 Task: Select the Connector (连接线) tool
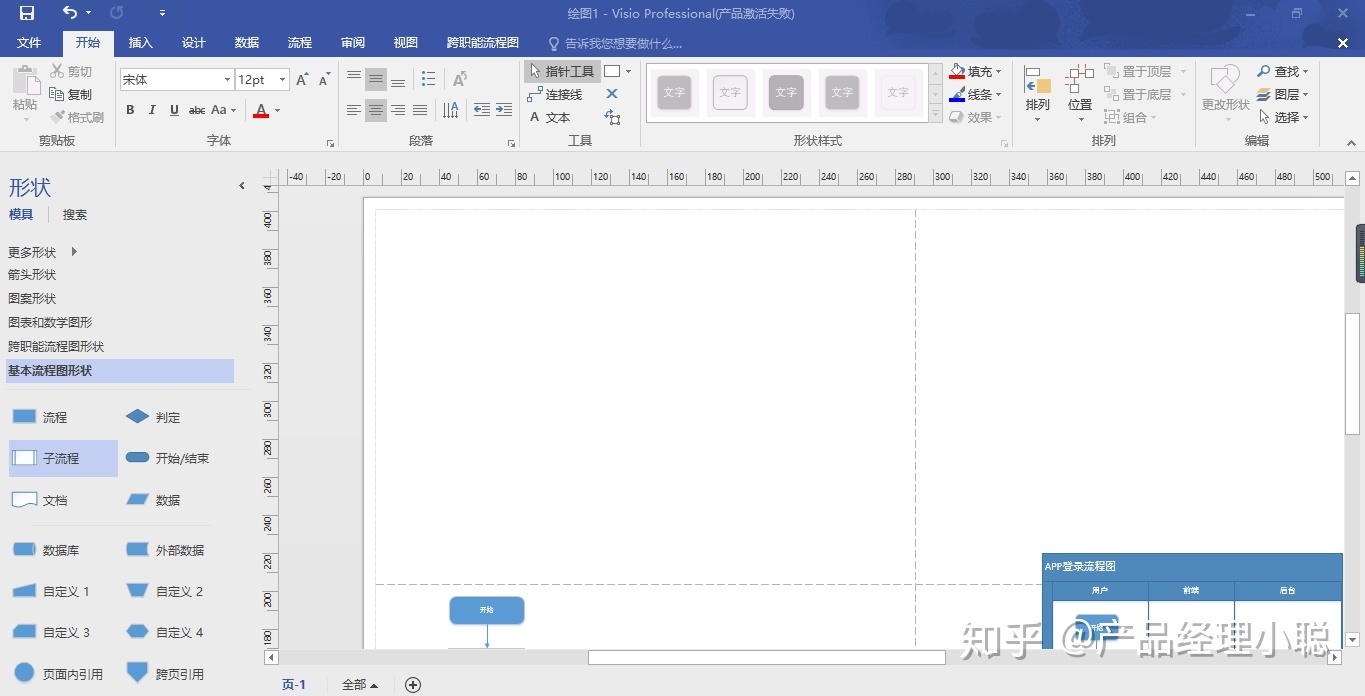click(555, 94)
